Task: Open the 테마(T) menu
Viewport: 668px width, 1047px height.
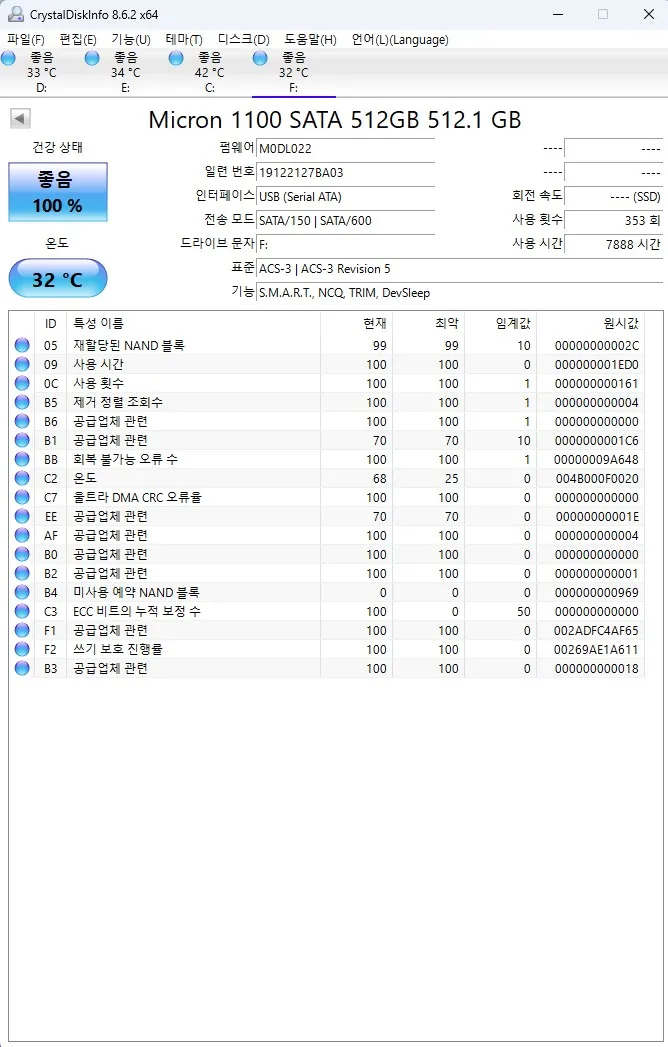Action: pyautogui.click(x=184, y=39)
